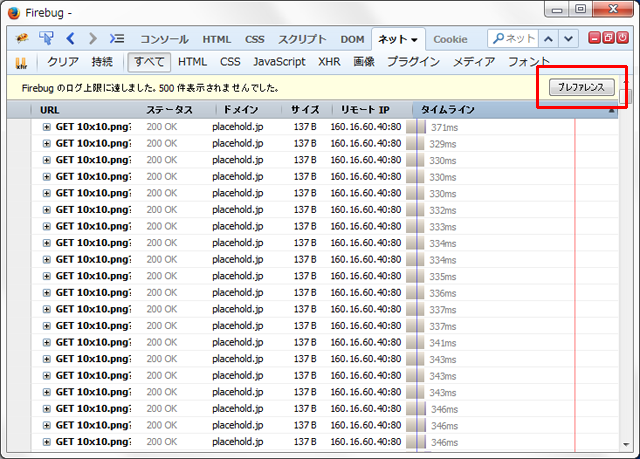Expand the last visible GET 10x10.png row
The width and height of the screenshot is (640, 459).
(47, 441)
